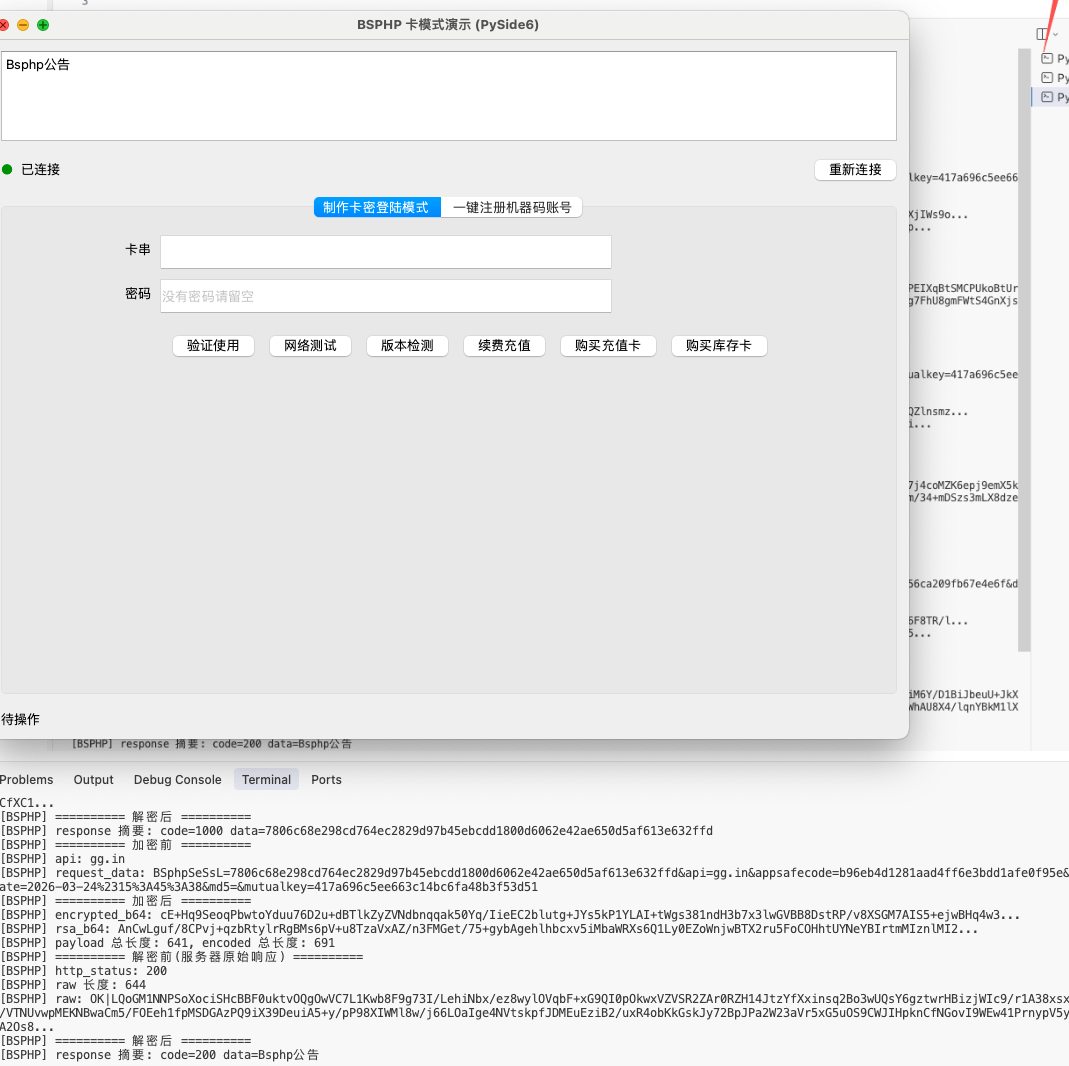Click the 已连接 connection label
Screen dimensions: 1069x1066
tap(40, 170)
